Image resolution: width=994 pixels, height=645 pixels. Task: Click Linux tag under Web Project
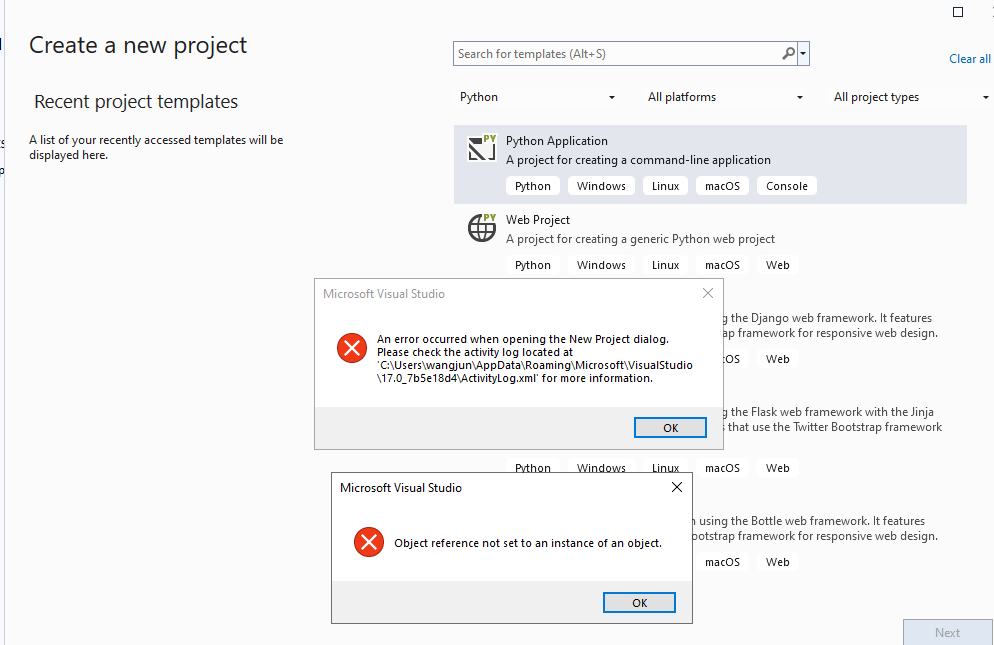pos(665,265)
